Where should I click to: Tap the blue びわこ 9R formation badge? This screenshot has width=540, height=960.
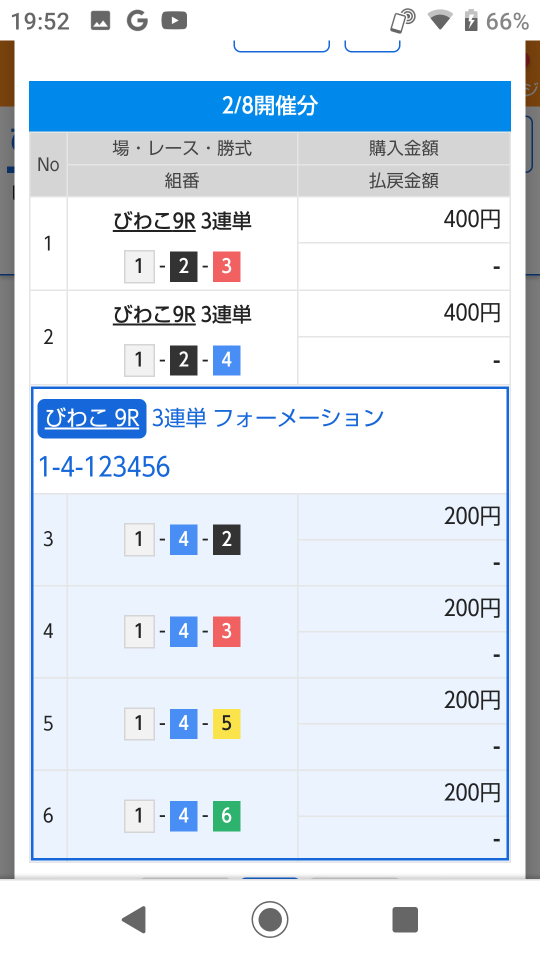coord(92,419)
